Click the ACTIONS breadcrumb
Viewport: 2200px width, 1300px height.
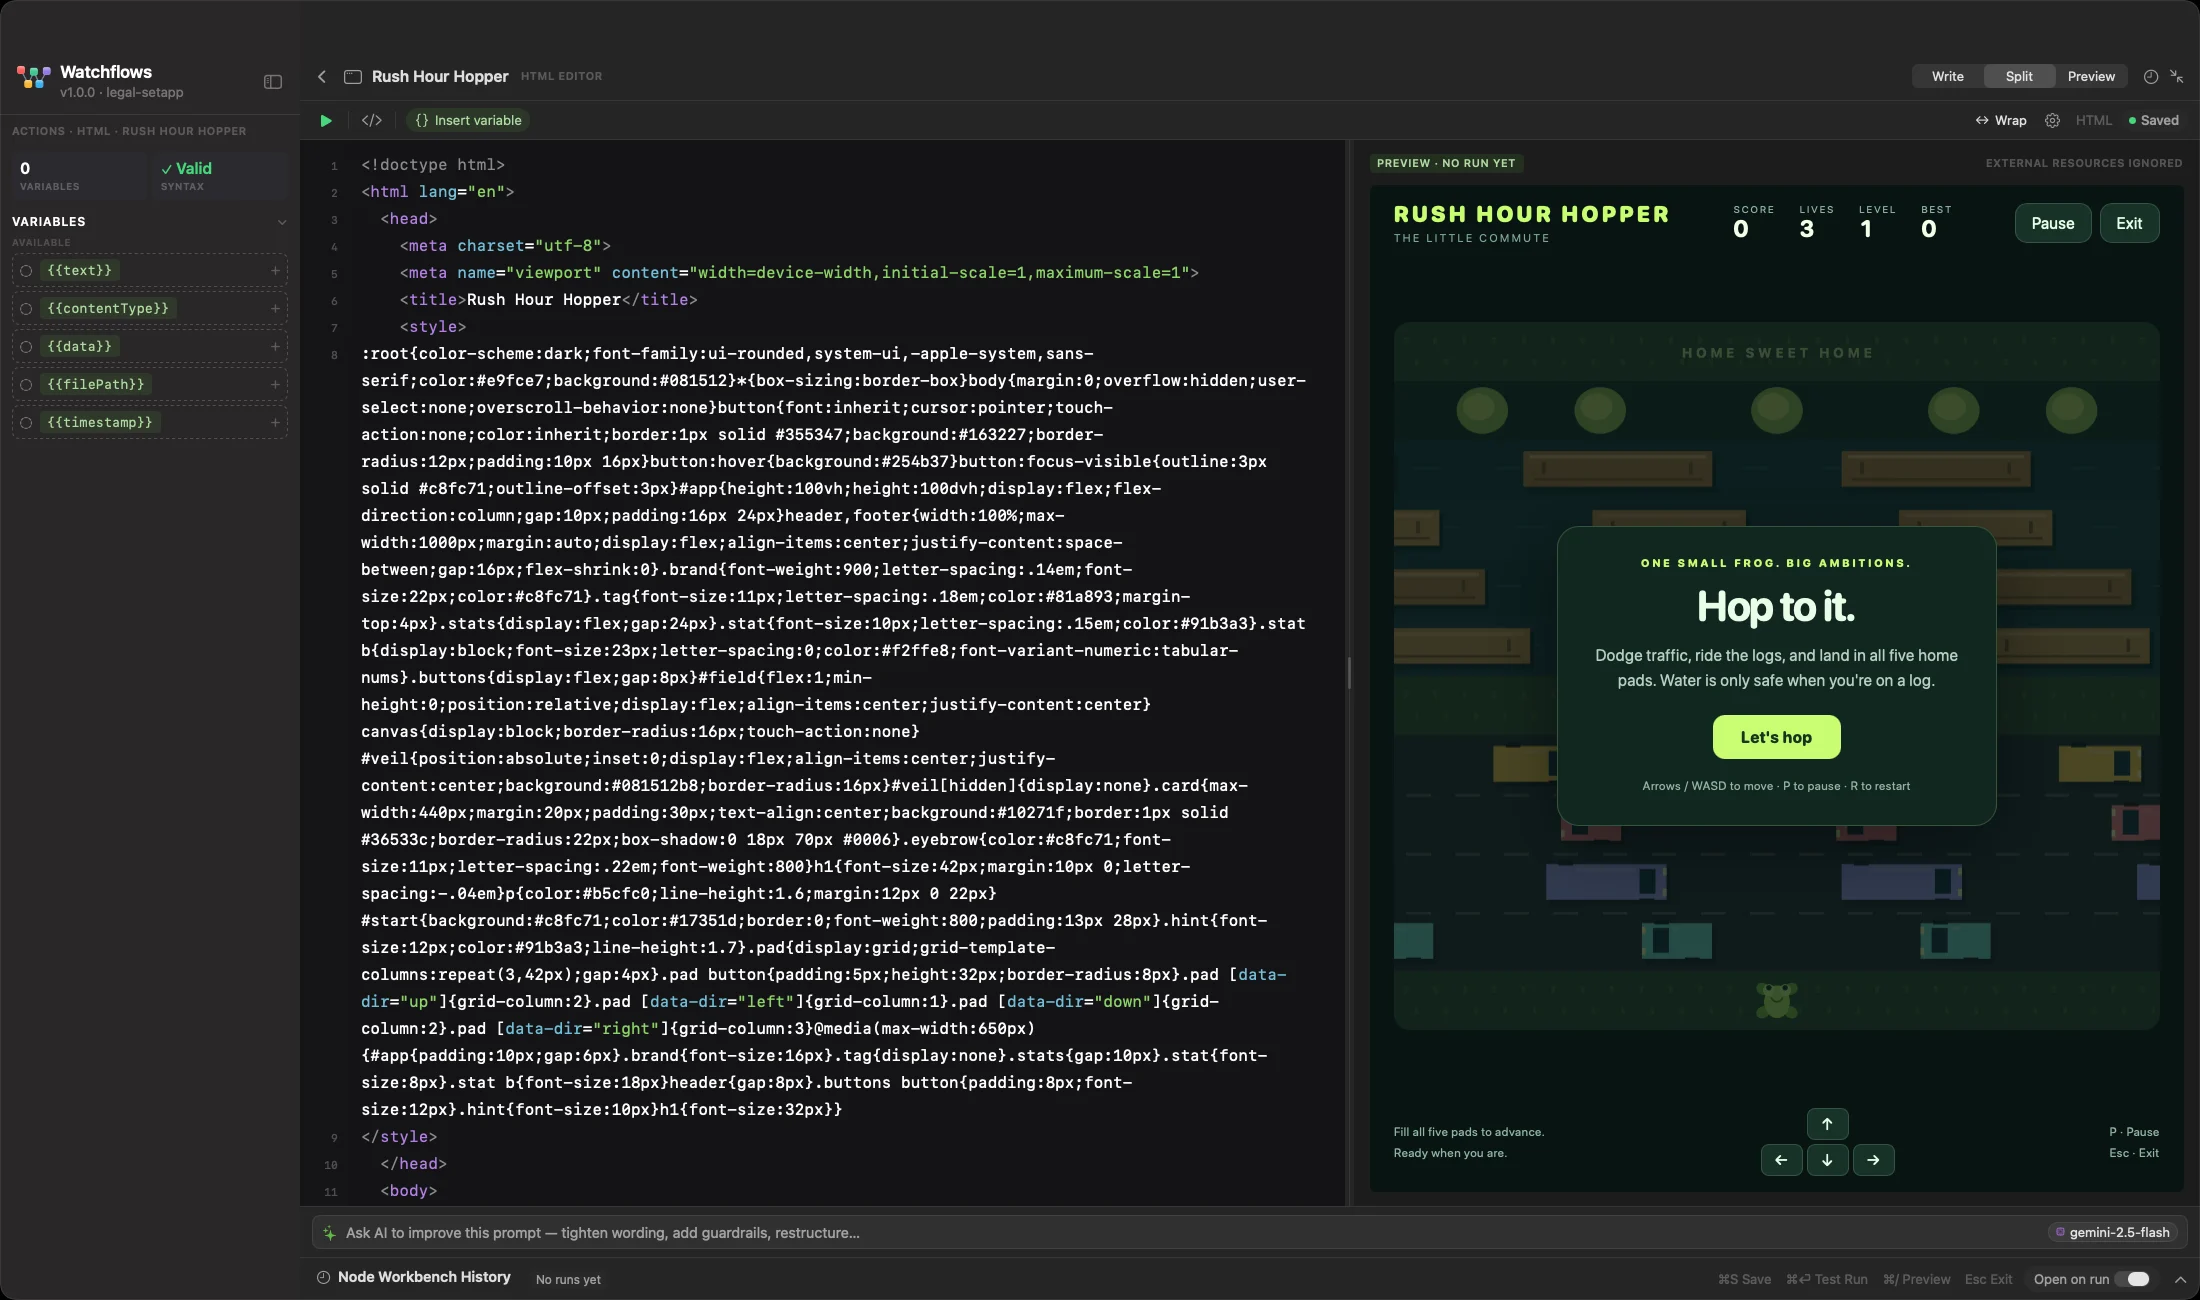coord(38,131)
